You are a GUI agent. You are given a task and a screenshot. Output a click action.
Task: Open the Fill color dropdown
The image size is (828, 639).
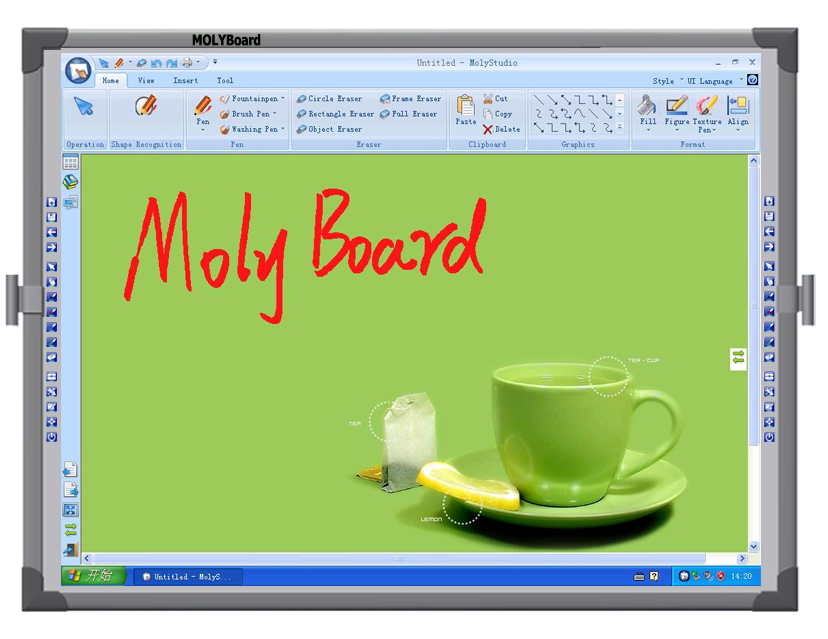[648, 129]
